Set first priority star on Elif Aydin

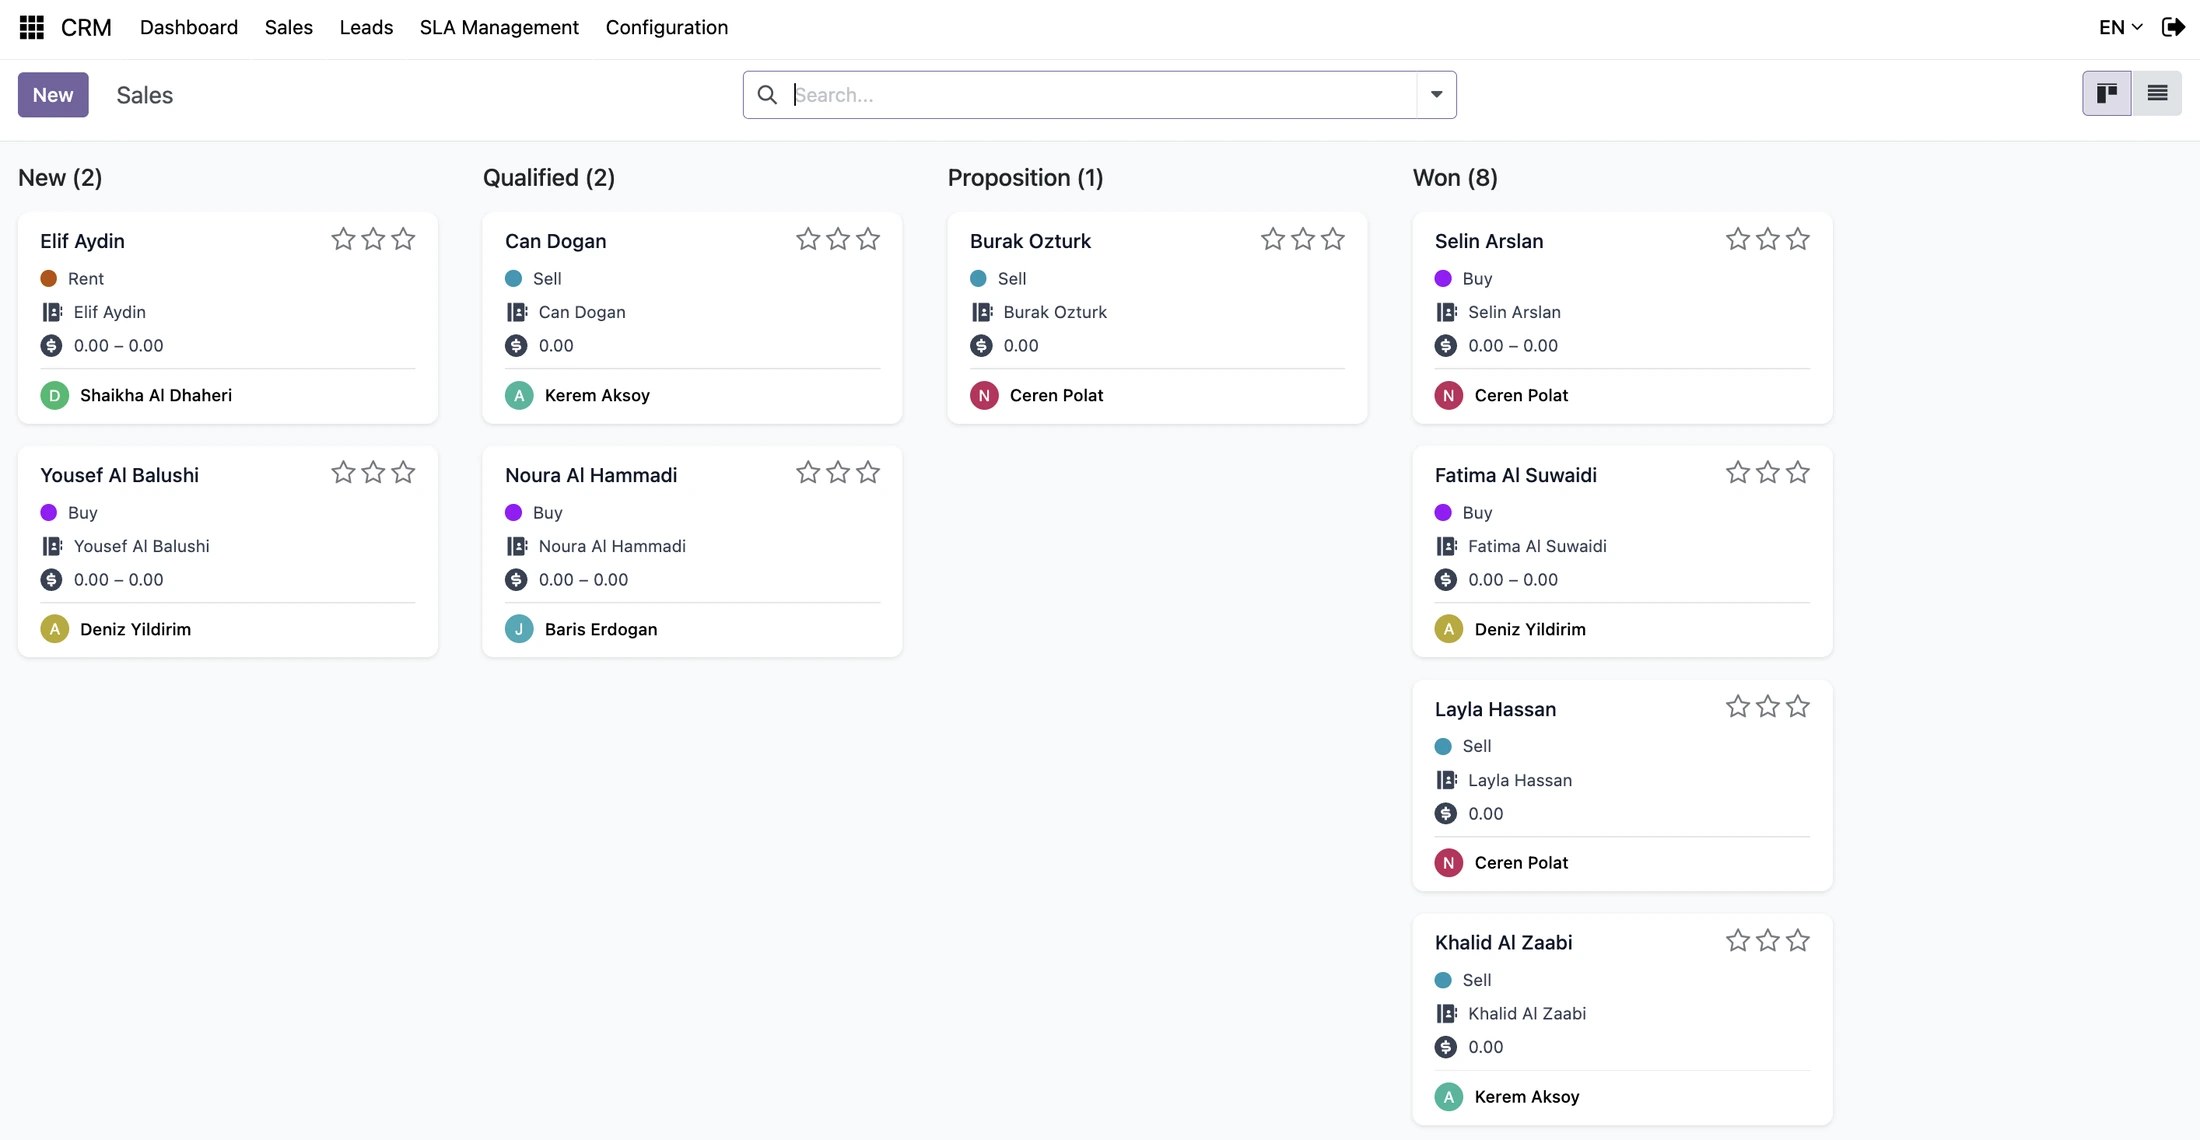tap(343, 239)
